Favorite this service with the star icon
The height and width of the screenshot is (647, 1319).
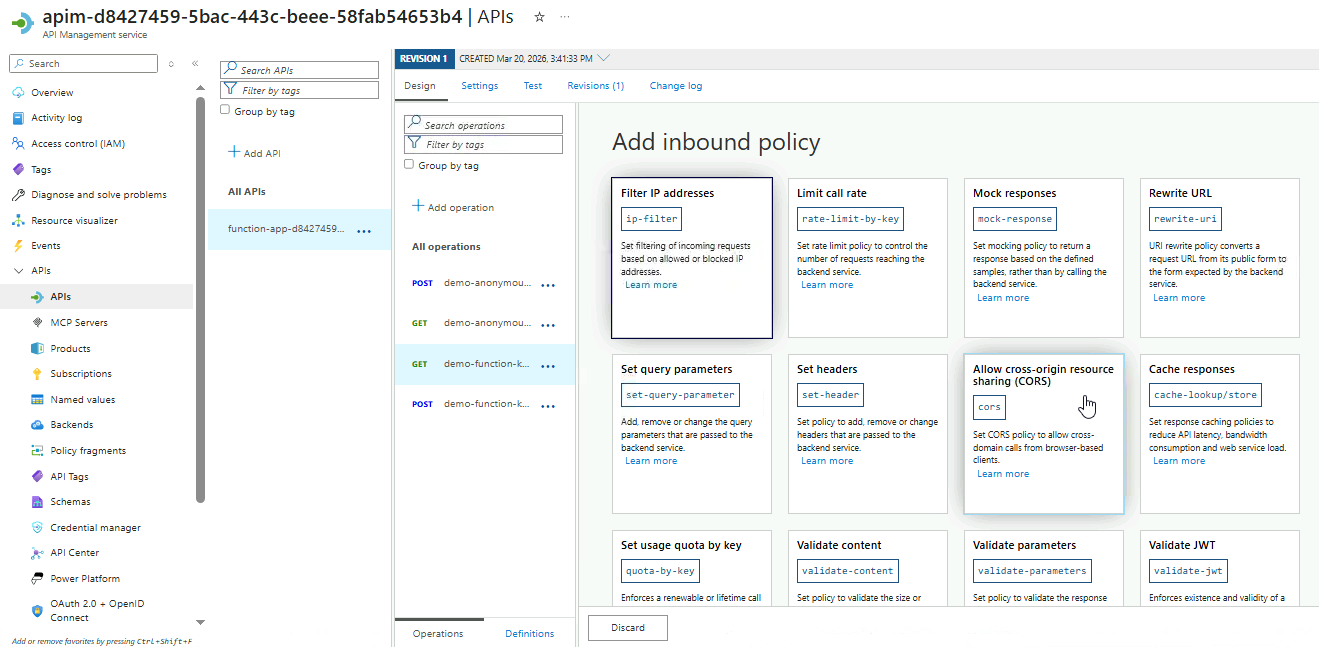[540, 17]
